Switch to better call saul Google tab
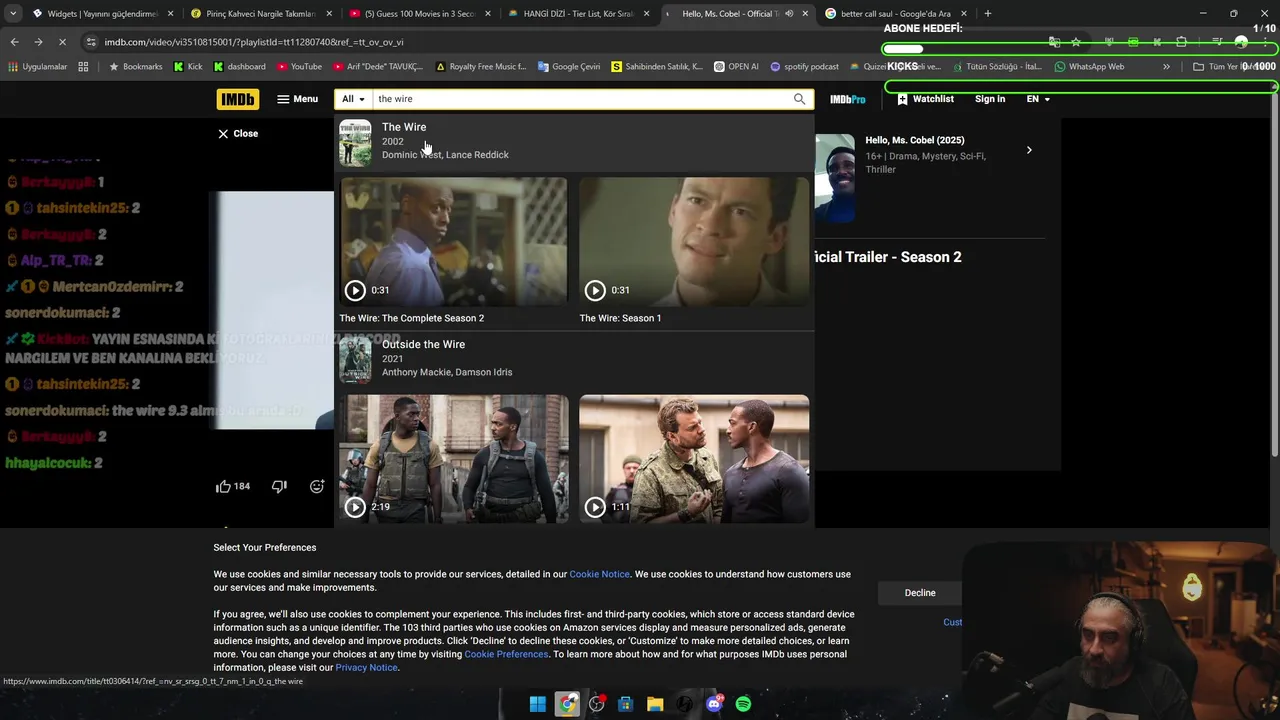The image size is (1280, 720). pyautogui.click(x=895, y=14)
